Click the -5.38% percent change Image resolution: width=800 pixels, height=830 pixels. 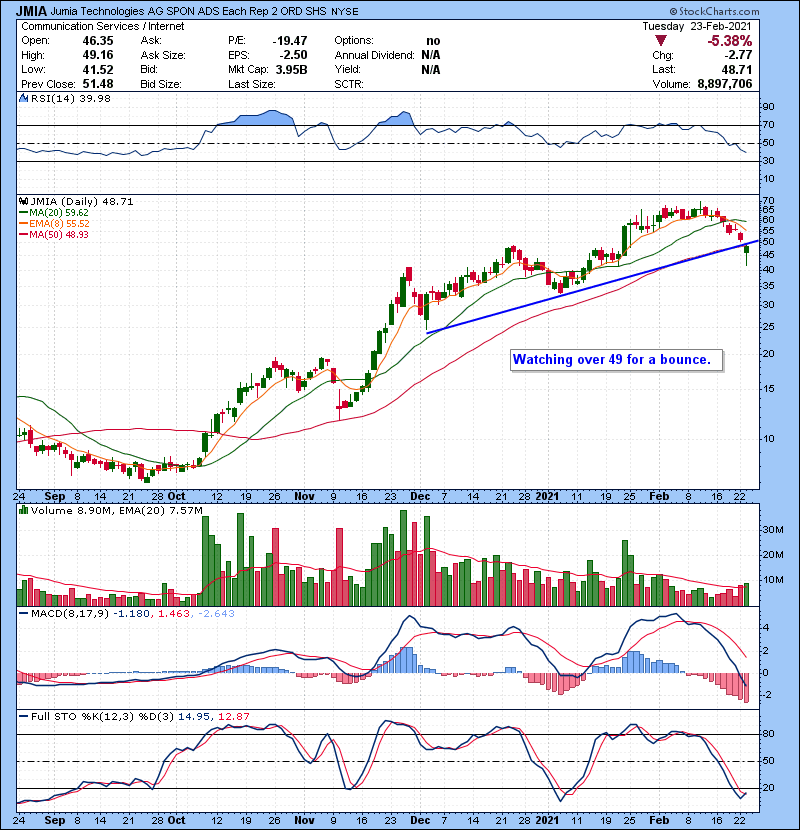730,41
